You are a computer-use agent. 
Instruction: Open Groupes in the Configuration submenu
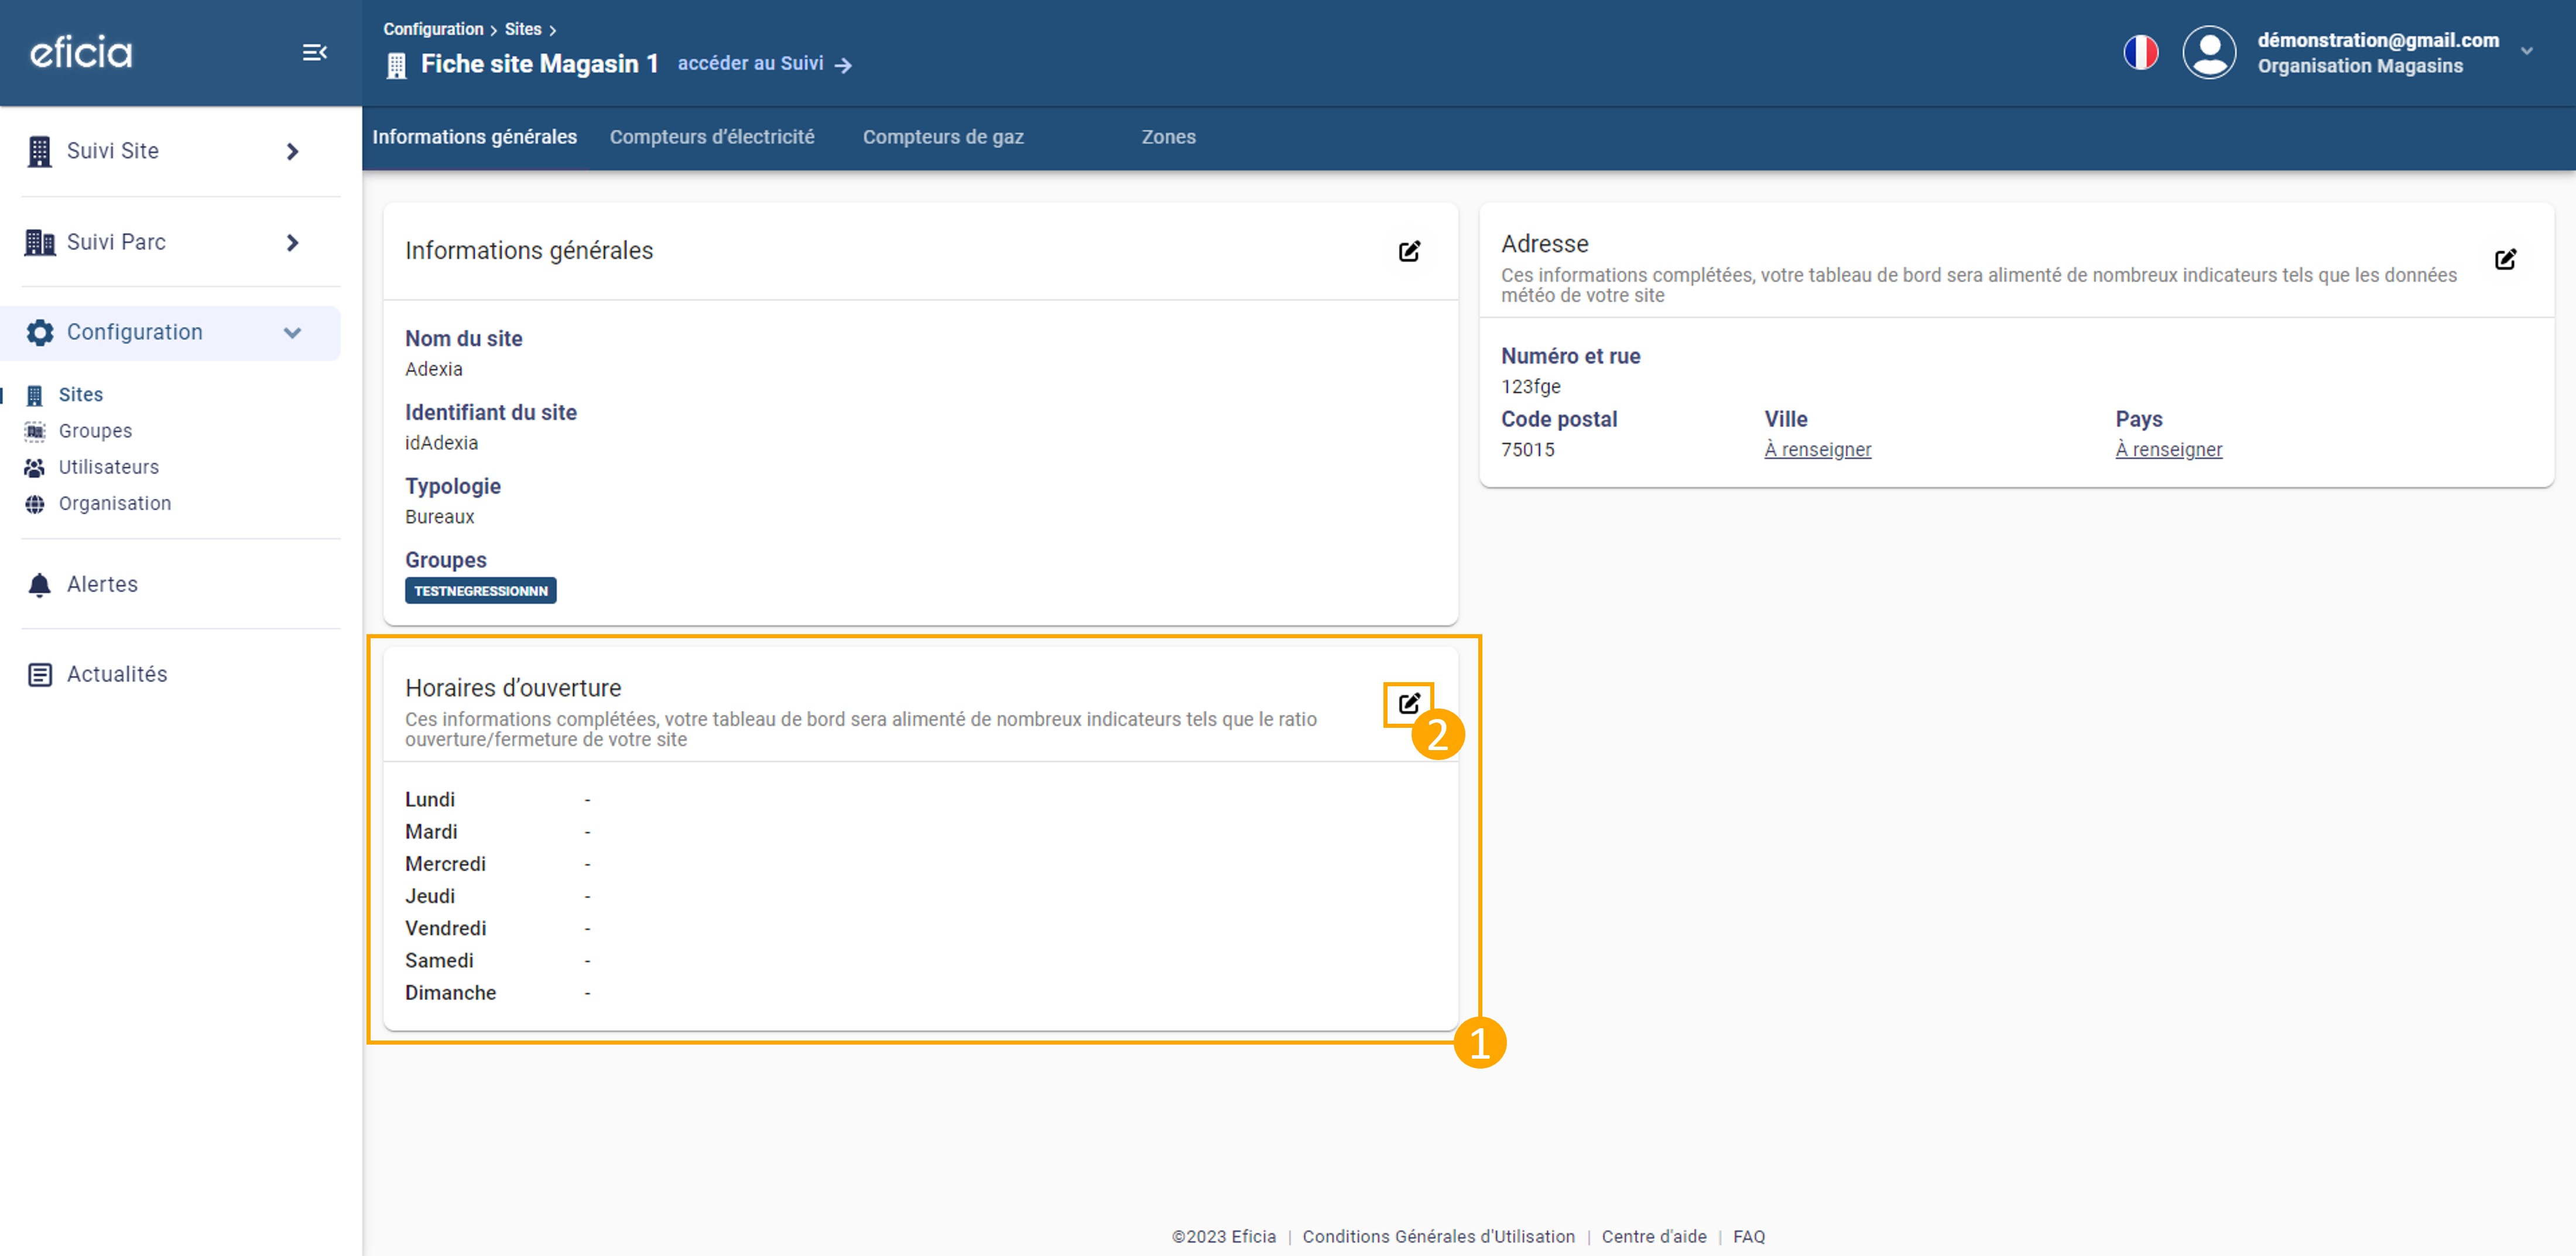tap(95, 431)
